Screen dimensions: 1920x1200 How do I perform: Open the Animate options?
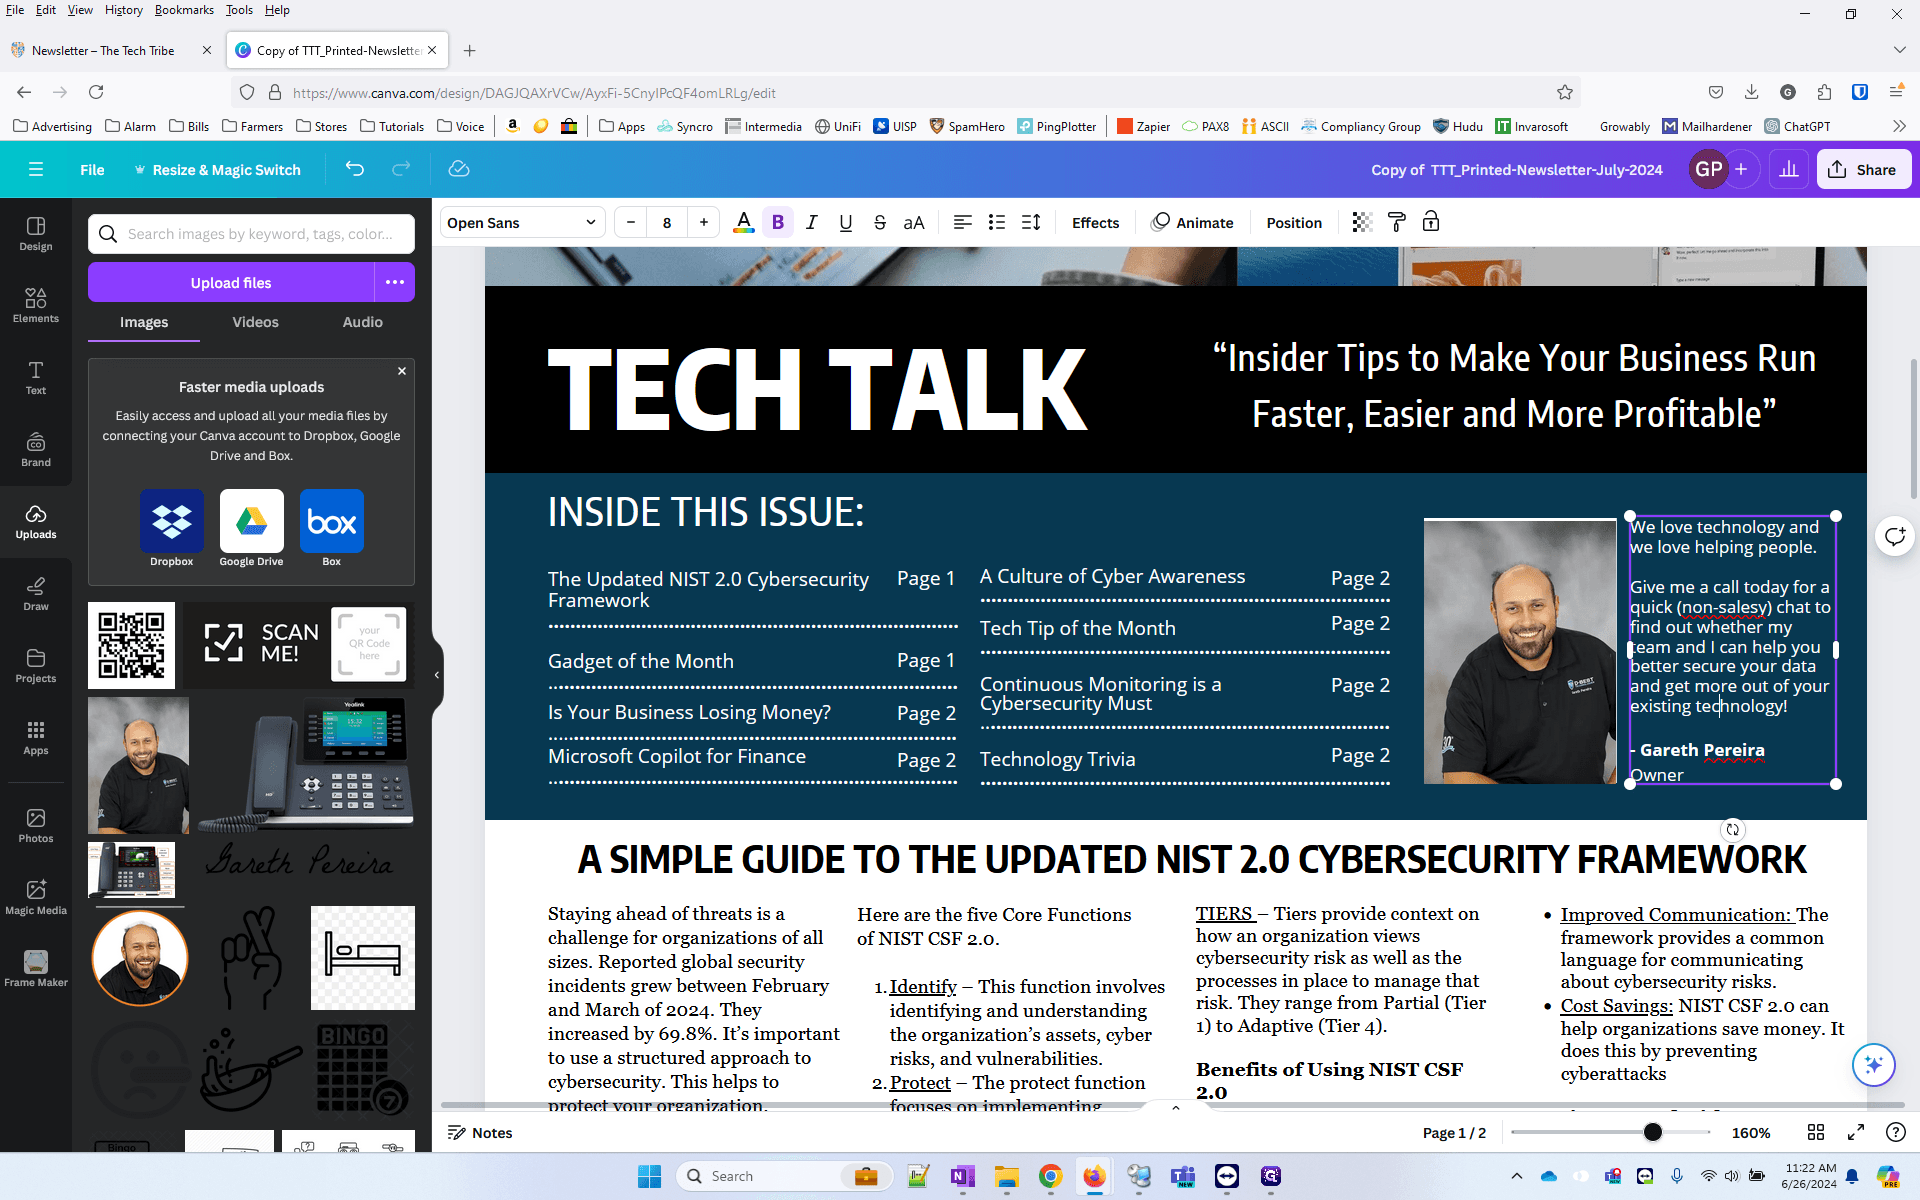click(x=1193, y=222)
